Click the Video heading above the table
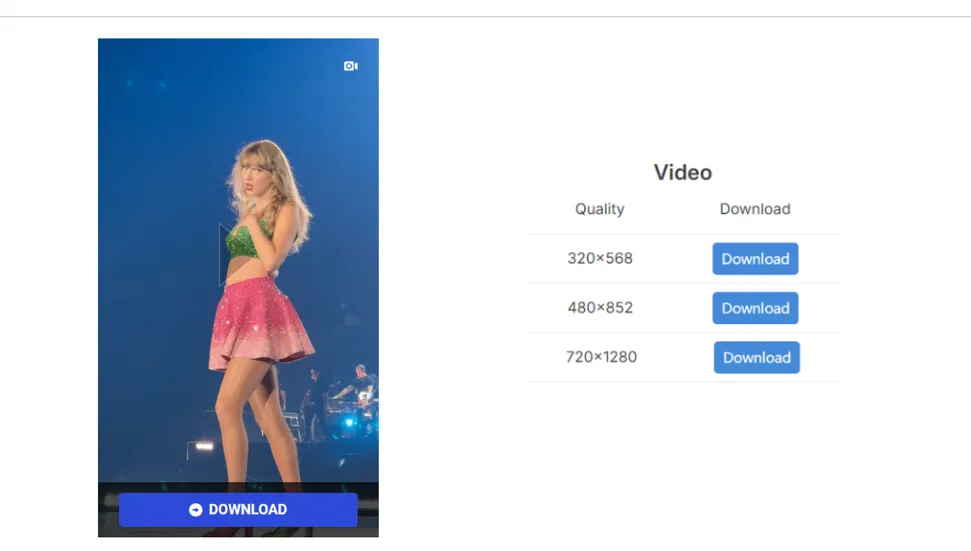971x551 pixels. pos(683,172)
